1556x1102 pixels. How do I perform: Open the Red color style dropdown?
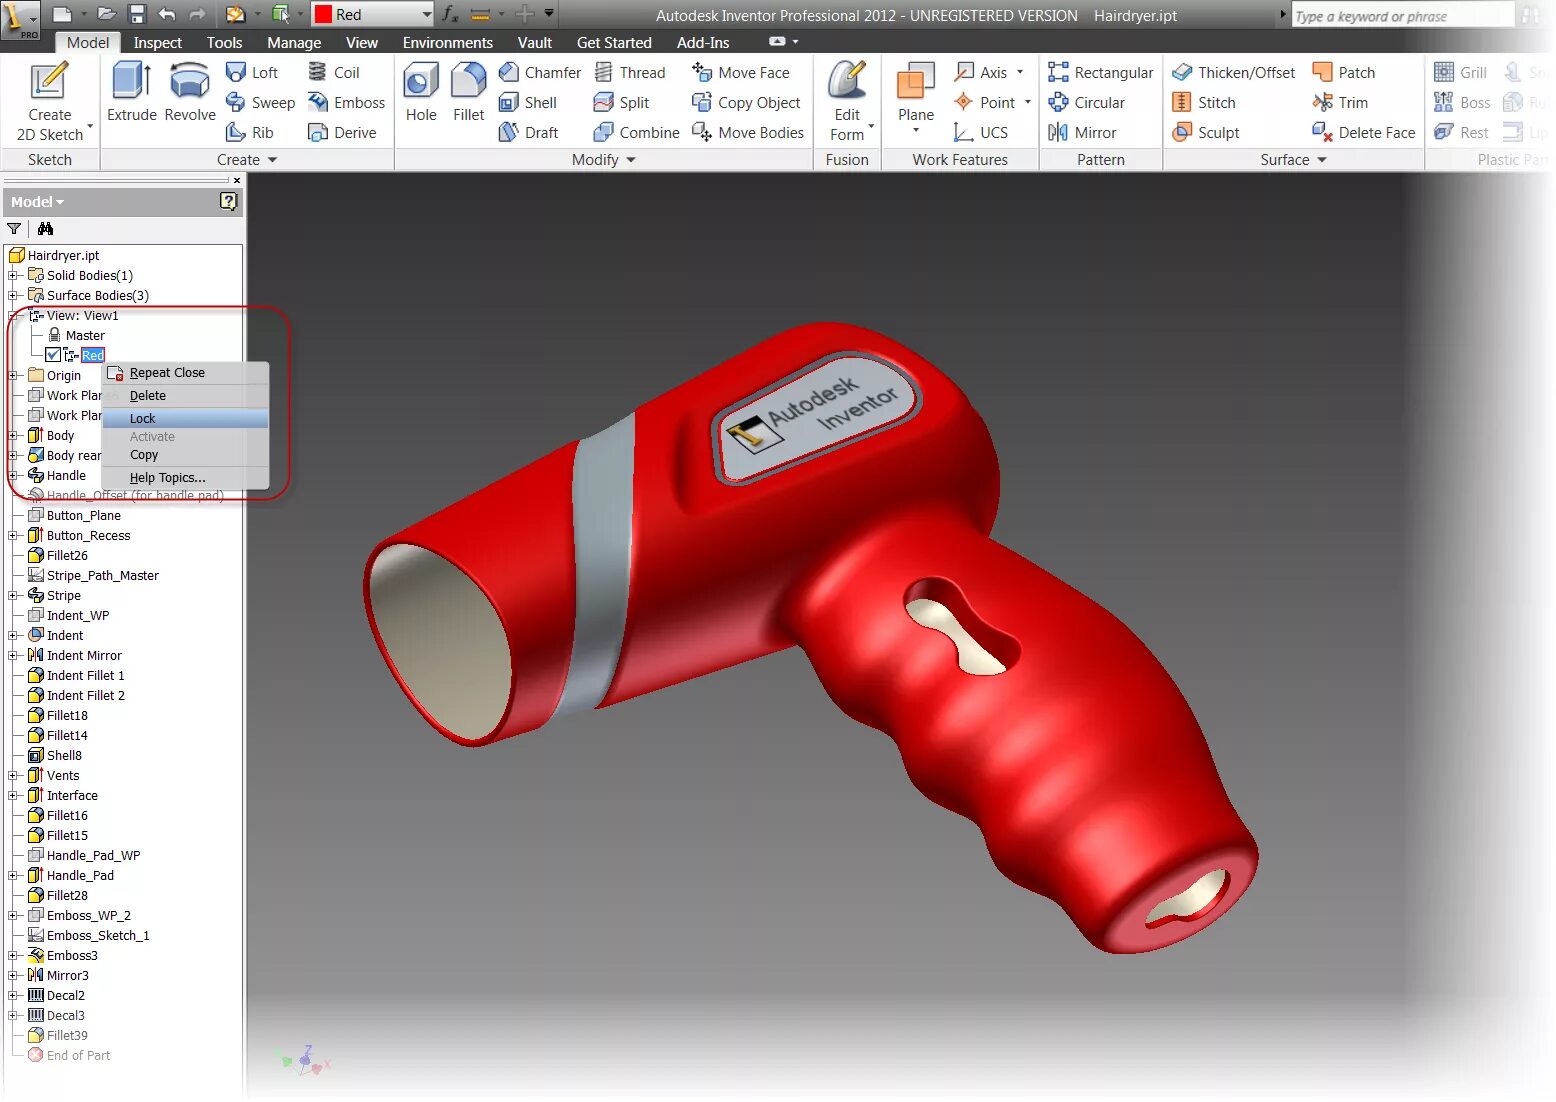(x=427, y=14)
